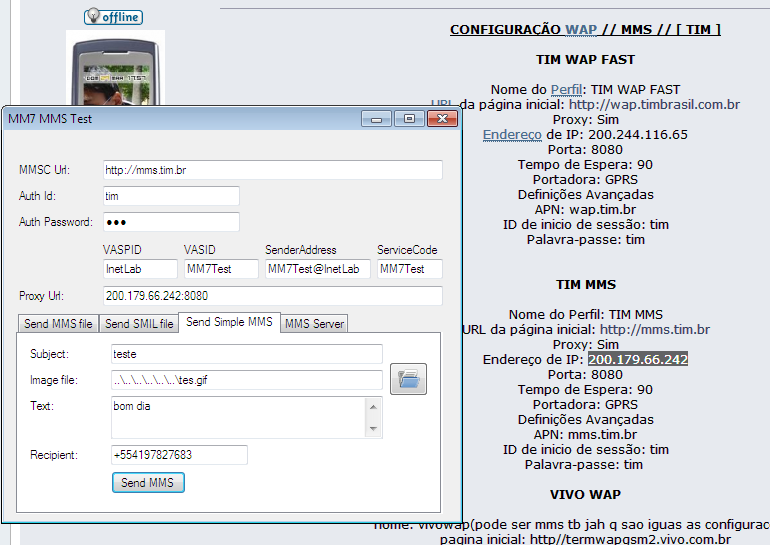Screen dimensions: 770x545
Task: Open the http://wap.timbrasil.com.br link
Action: (654, 105)
